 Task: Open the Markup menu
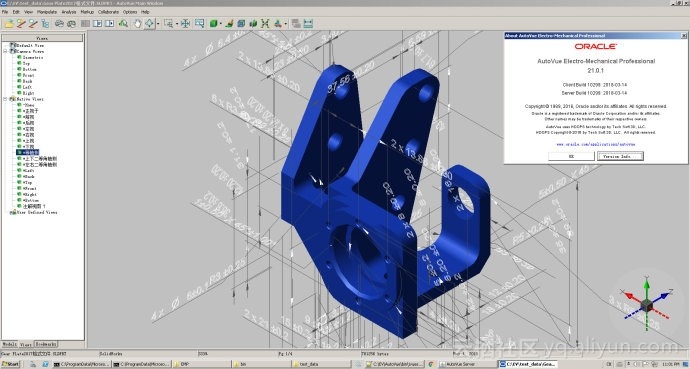[87, 12]
